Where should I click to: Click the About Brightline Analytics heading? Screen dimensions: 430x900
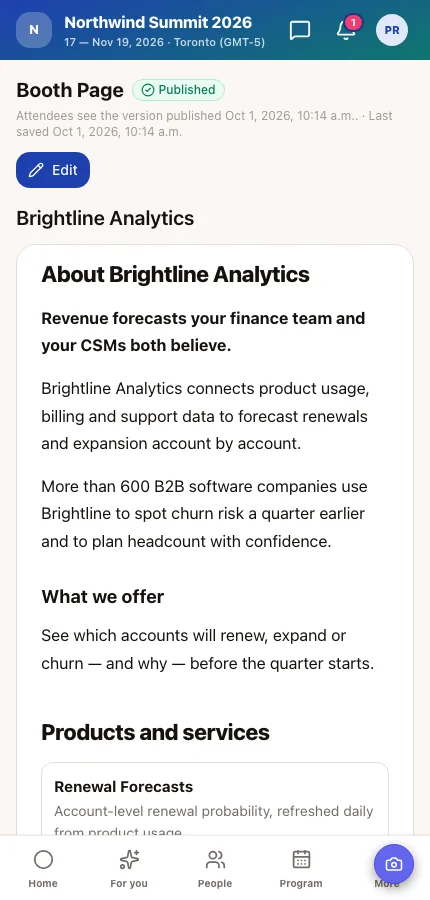(x=175, y=274)
